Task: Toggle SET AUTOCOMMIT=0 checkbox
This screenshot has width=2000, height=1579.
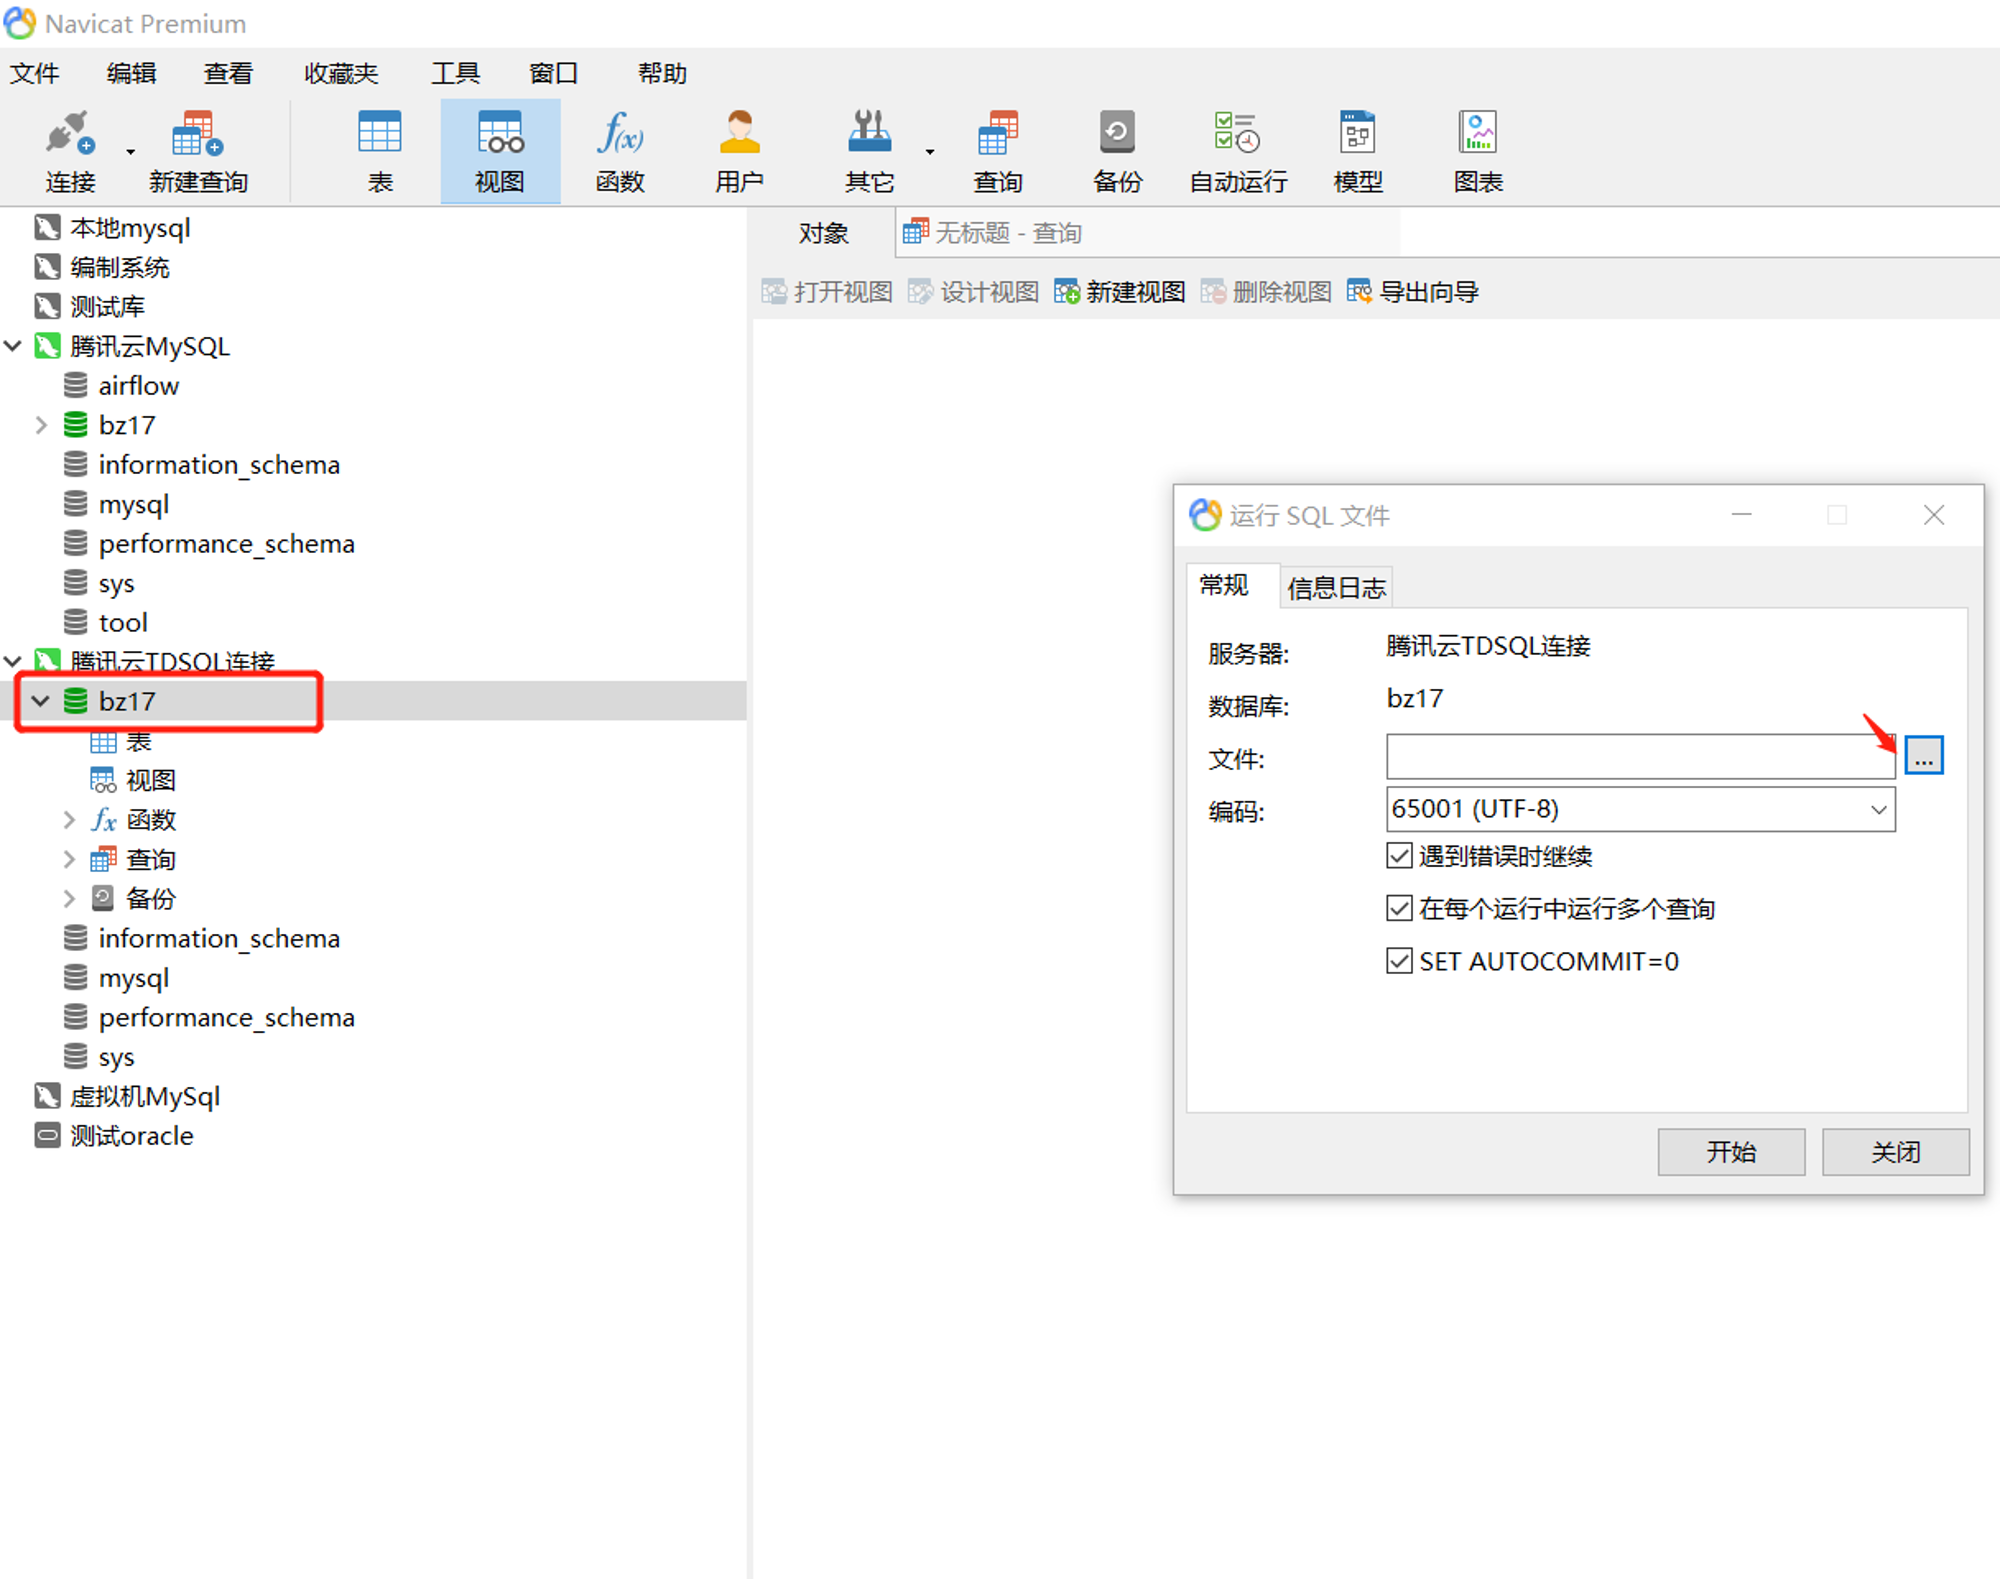Action: click(1399, 961)
